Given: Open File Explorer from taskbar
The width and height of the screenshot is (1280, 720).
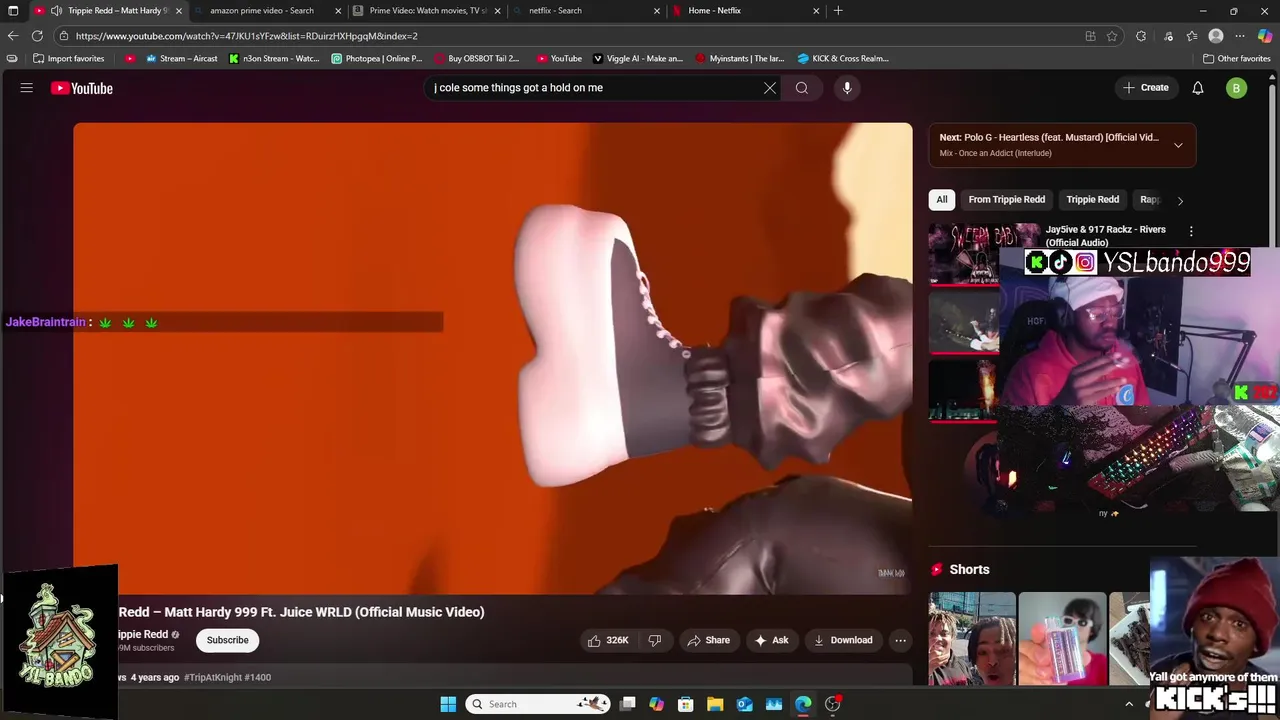Looking at the screenshot, I should pos(715,704).
